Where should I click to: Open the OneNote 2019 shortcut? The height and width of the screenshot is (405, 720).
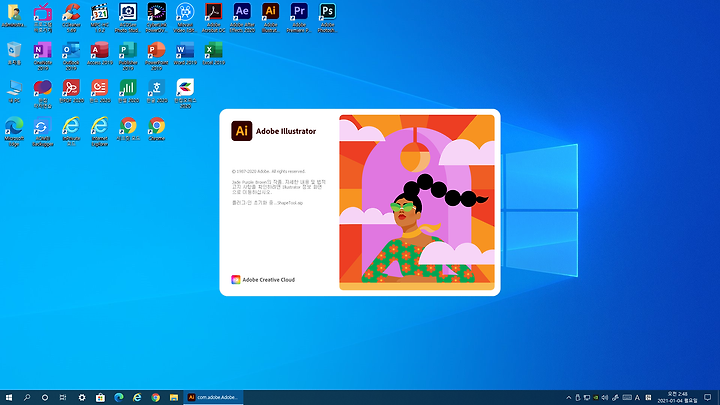pos(43,55)
